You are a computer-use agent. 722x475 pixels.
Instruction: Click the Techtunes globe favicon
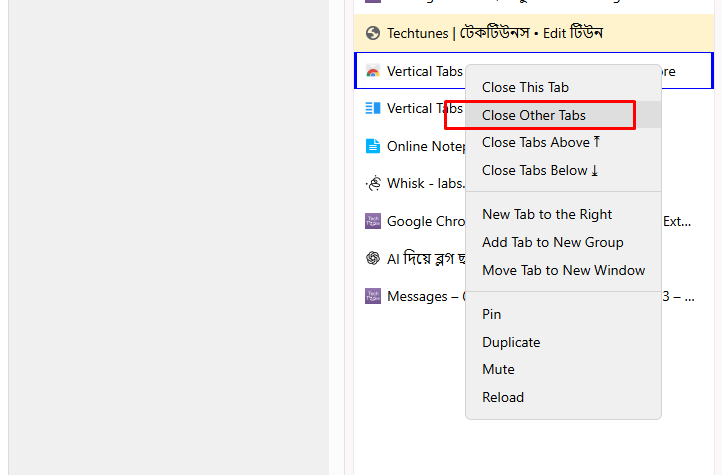pyautogui.click(x=373, y=33)
